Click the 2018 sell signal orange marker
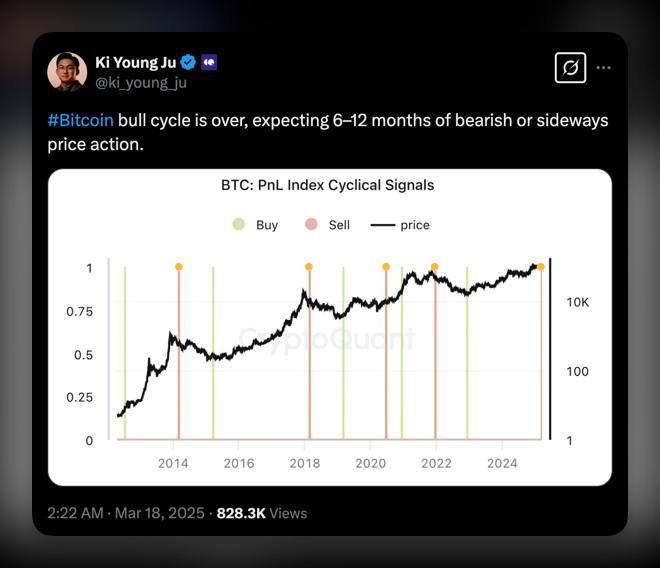The image size is (660, 568). [309, 267]
